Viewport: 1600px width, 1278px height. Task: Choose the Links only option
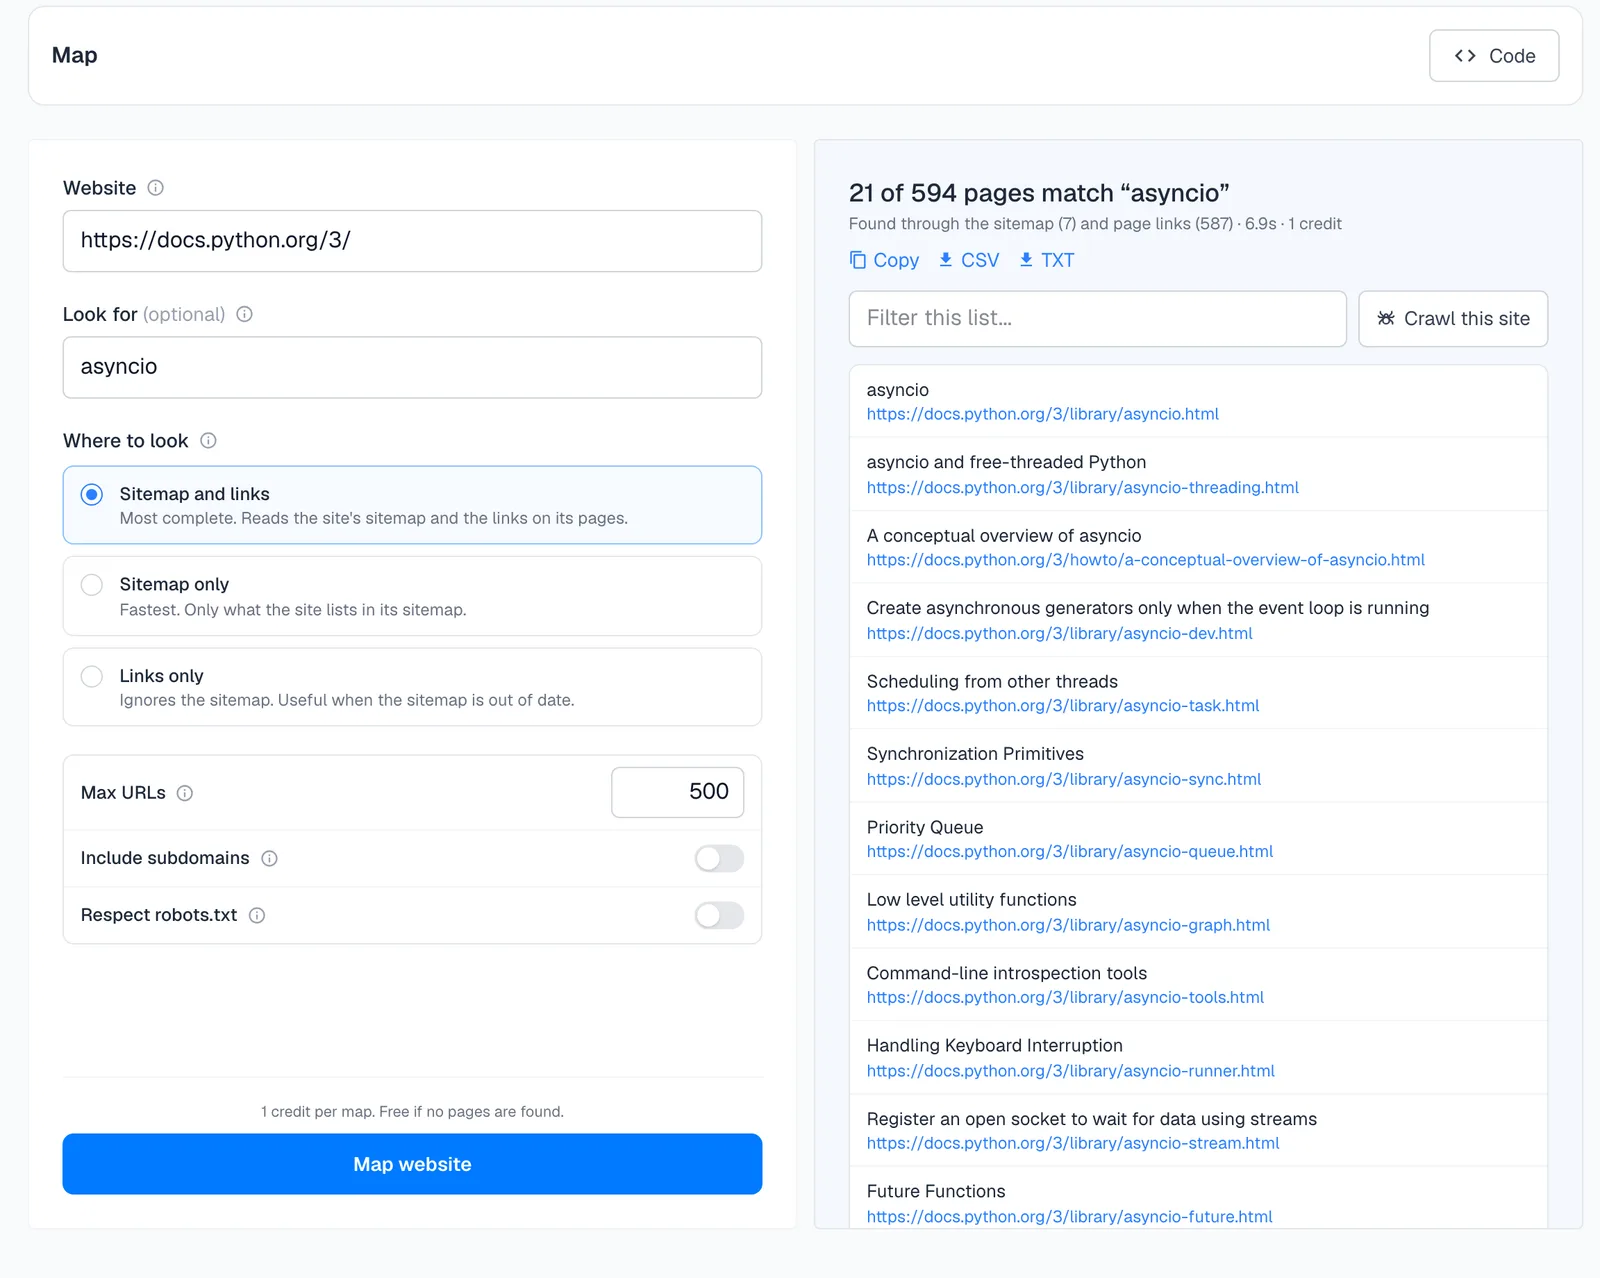point(412,687)
